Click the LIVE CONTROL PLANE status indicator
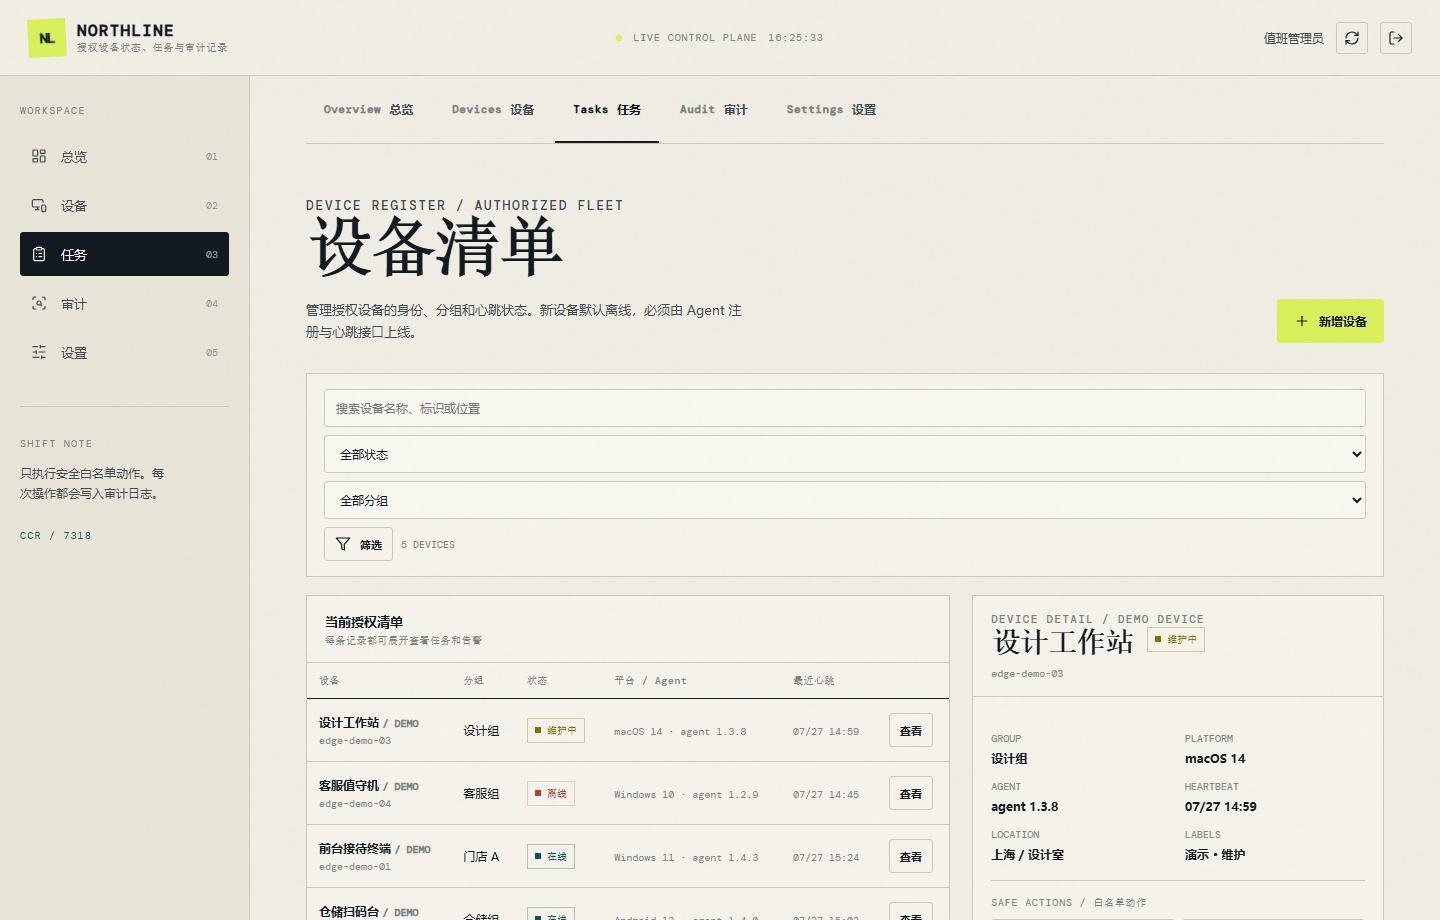The width and height of the screenshot is (1440, 920). (719, 38)
